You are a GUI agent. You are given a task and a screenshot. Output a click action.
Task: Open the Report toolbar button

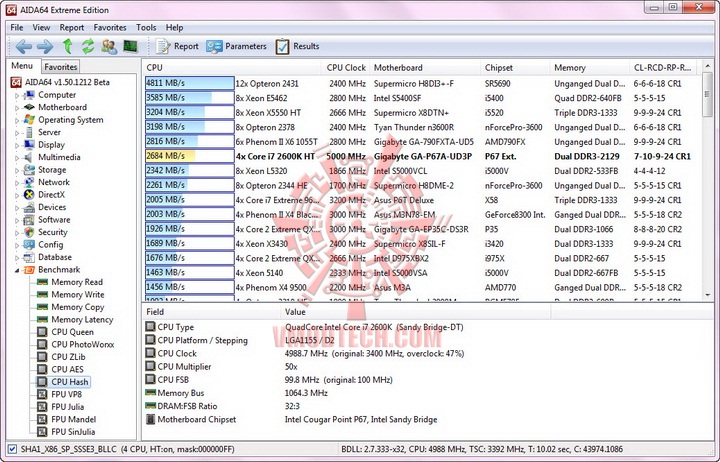[x=177, y=46]
